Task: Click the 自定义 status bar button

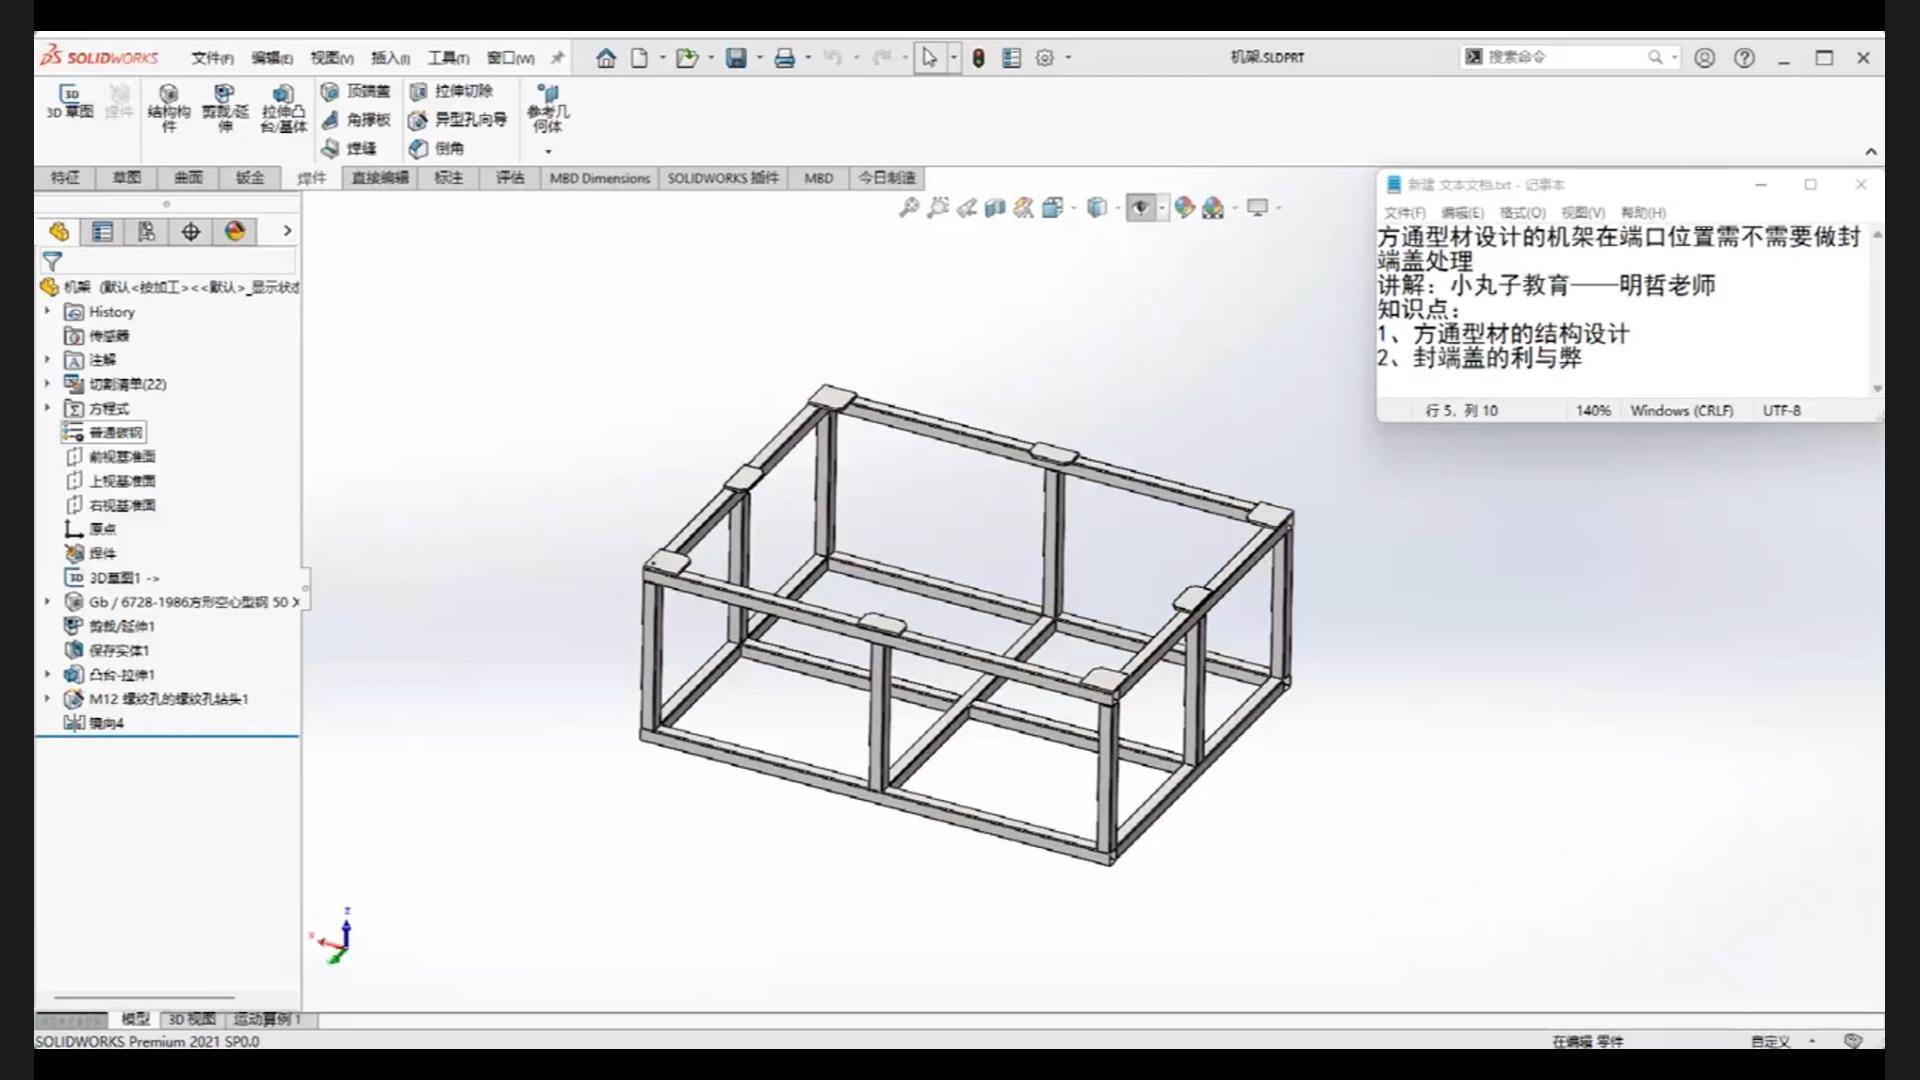Action: (1771, 1041)
